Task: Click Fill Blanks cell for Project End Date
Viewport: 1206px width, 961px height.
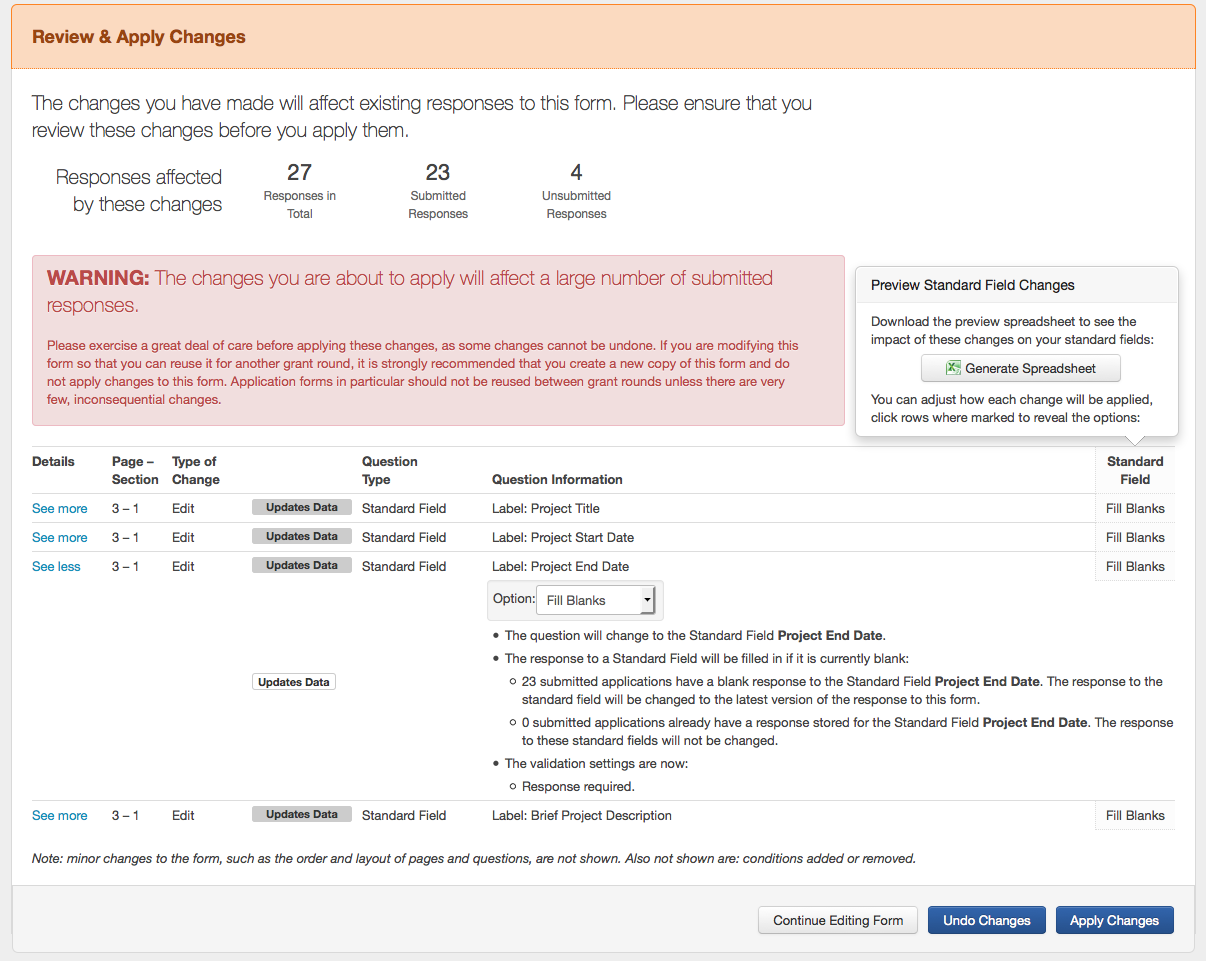Action: (x=1135, y=566)
